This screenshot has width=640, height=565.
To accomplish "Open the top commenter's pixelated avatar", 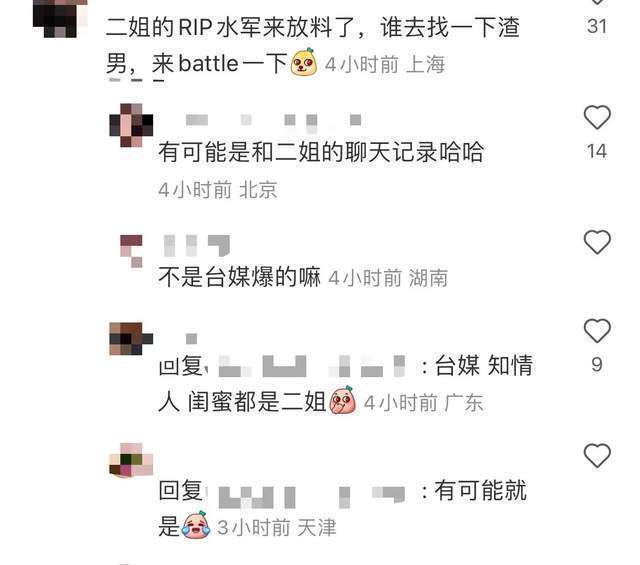I will [60, 19].
